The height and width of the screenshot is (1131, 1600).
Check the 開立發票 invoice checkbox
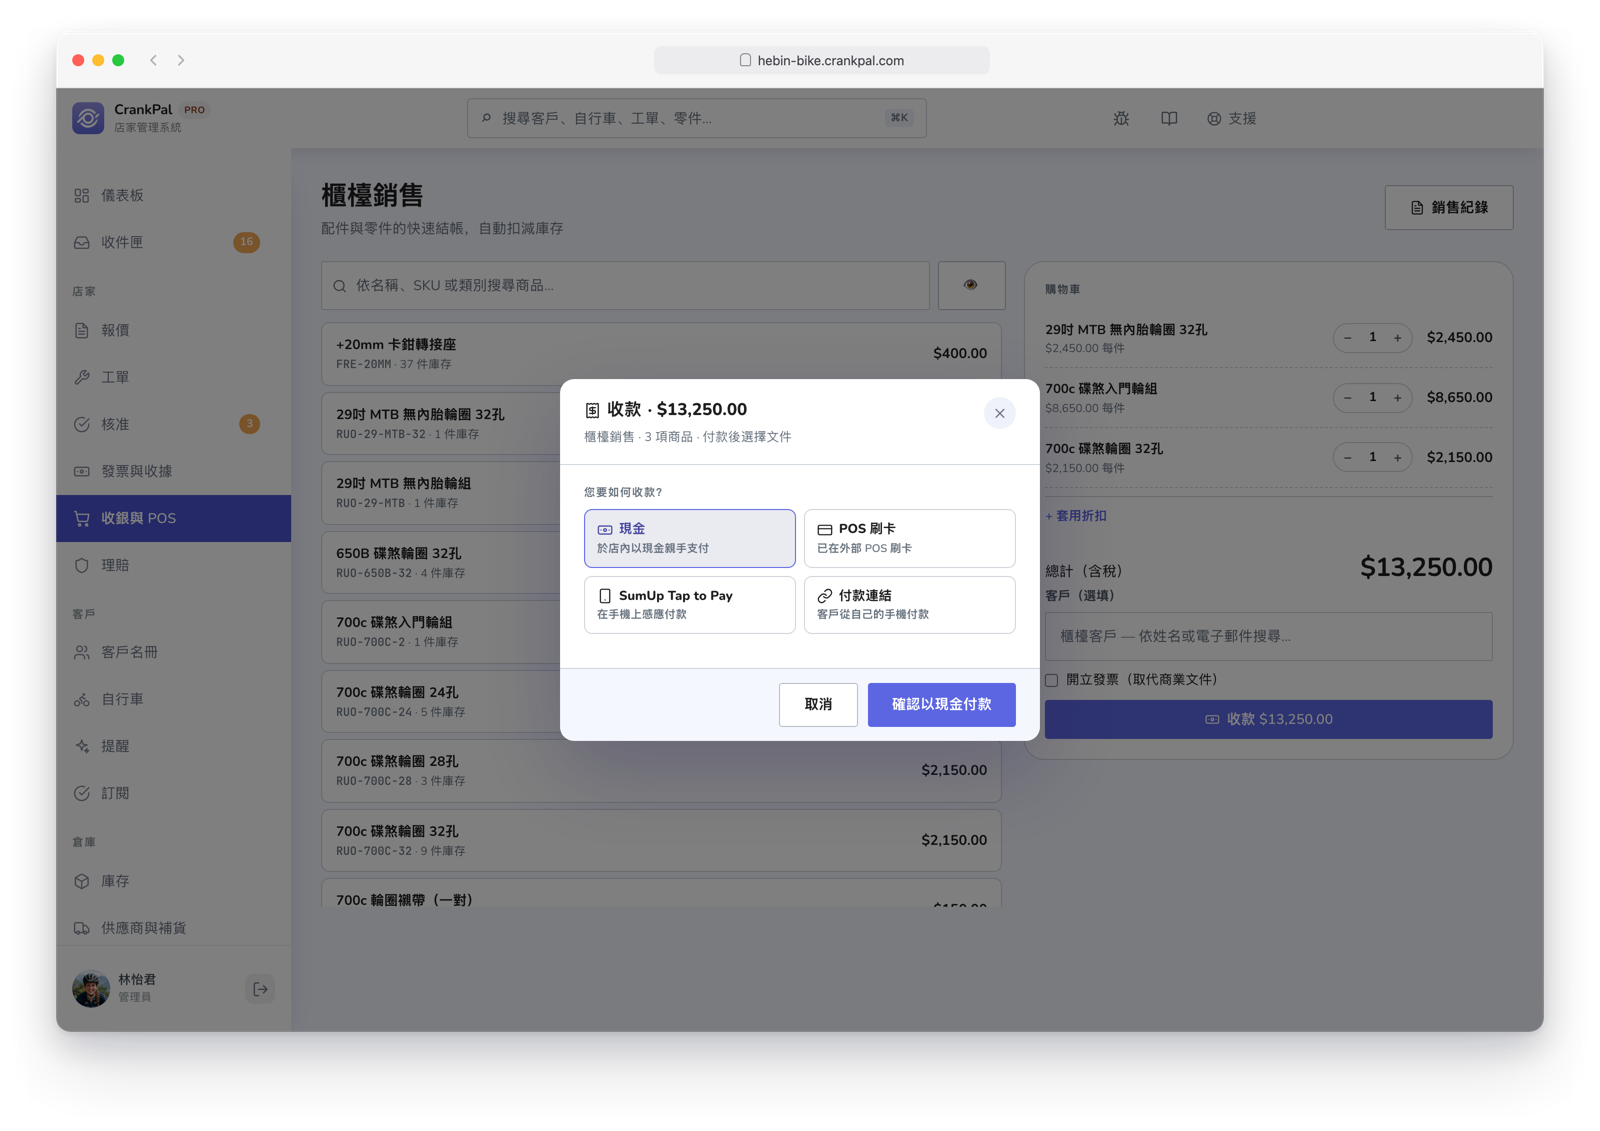click(x=1051, y=680)
